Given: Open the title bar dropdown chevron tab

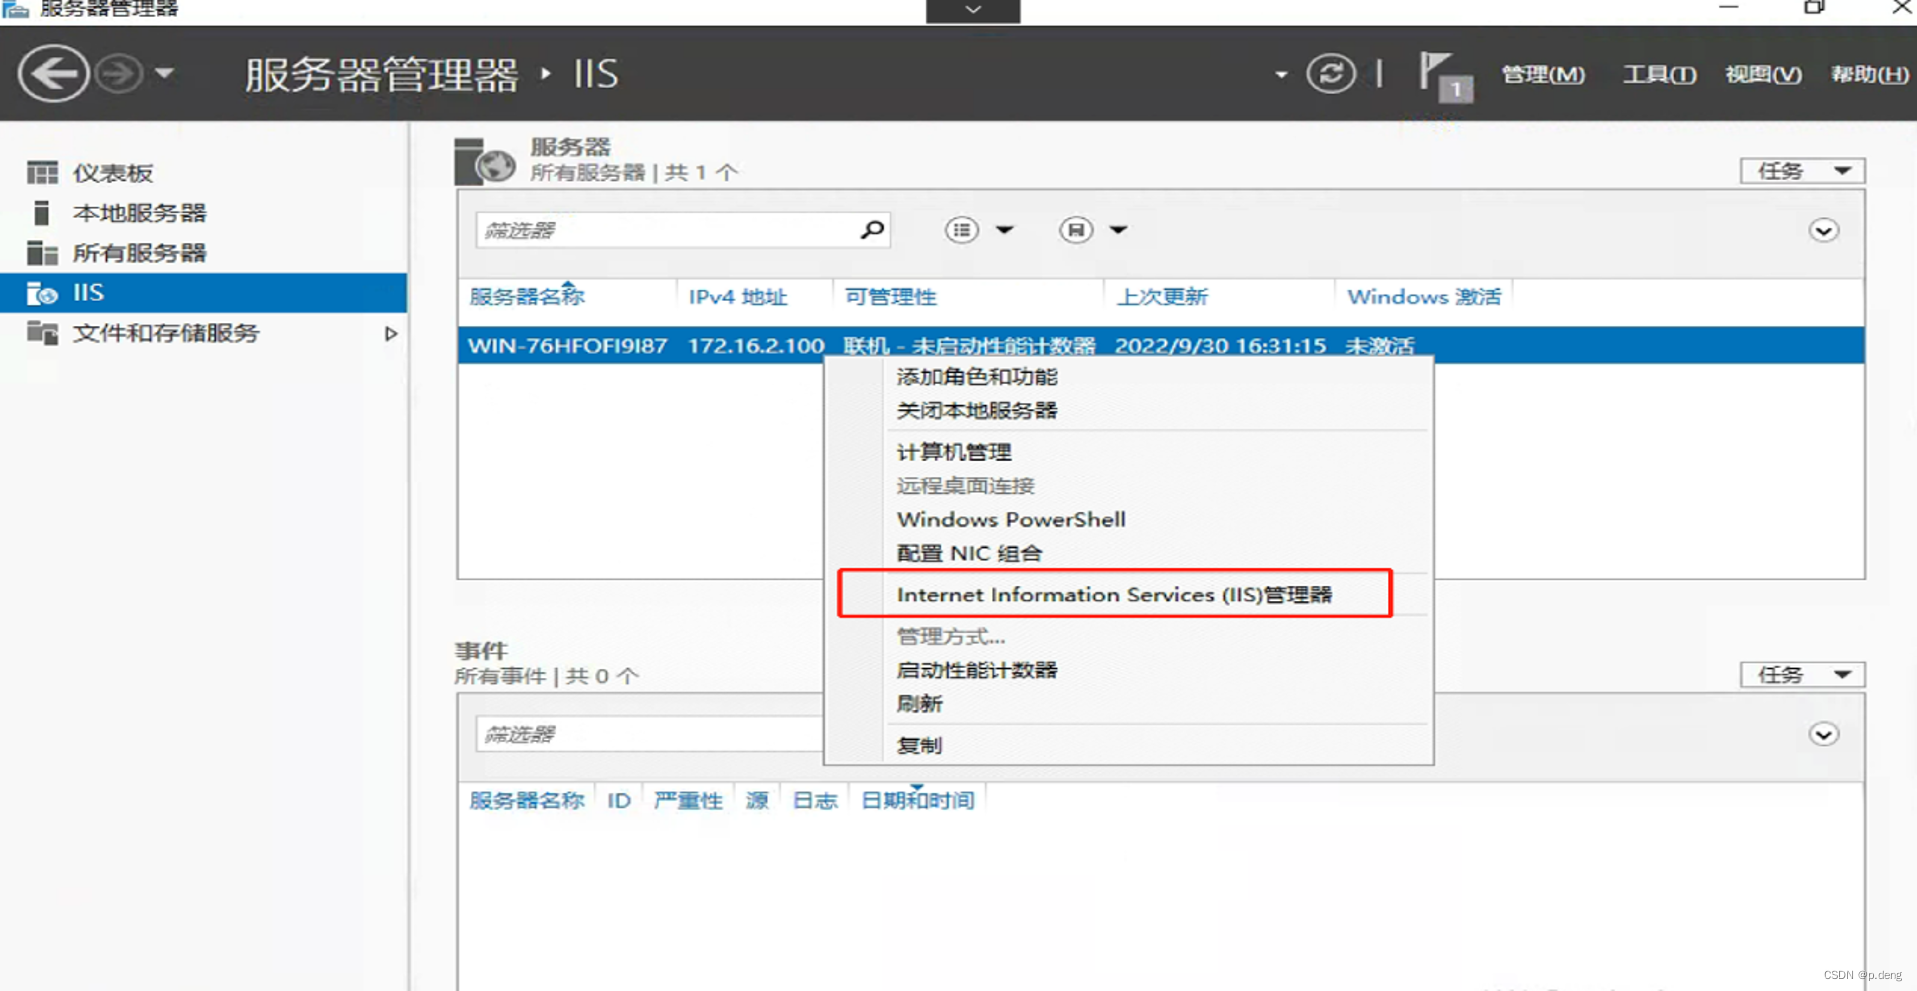Looking at the screenshot, I should point(973,10).
